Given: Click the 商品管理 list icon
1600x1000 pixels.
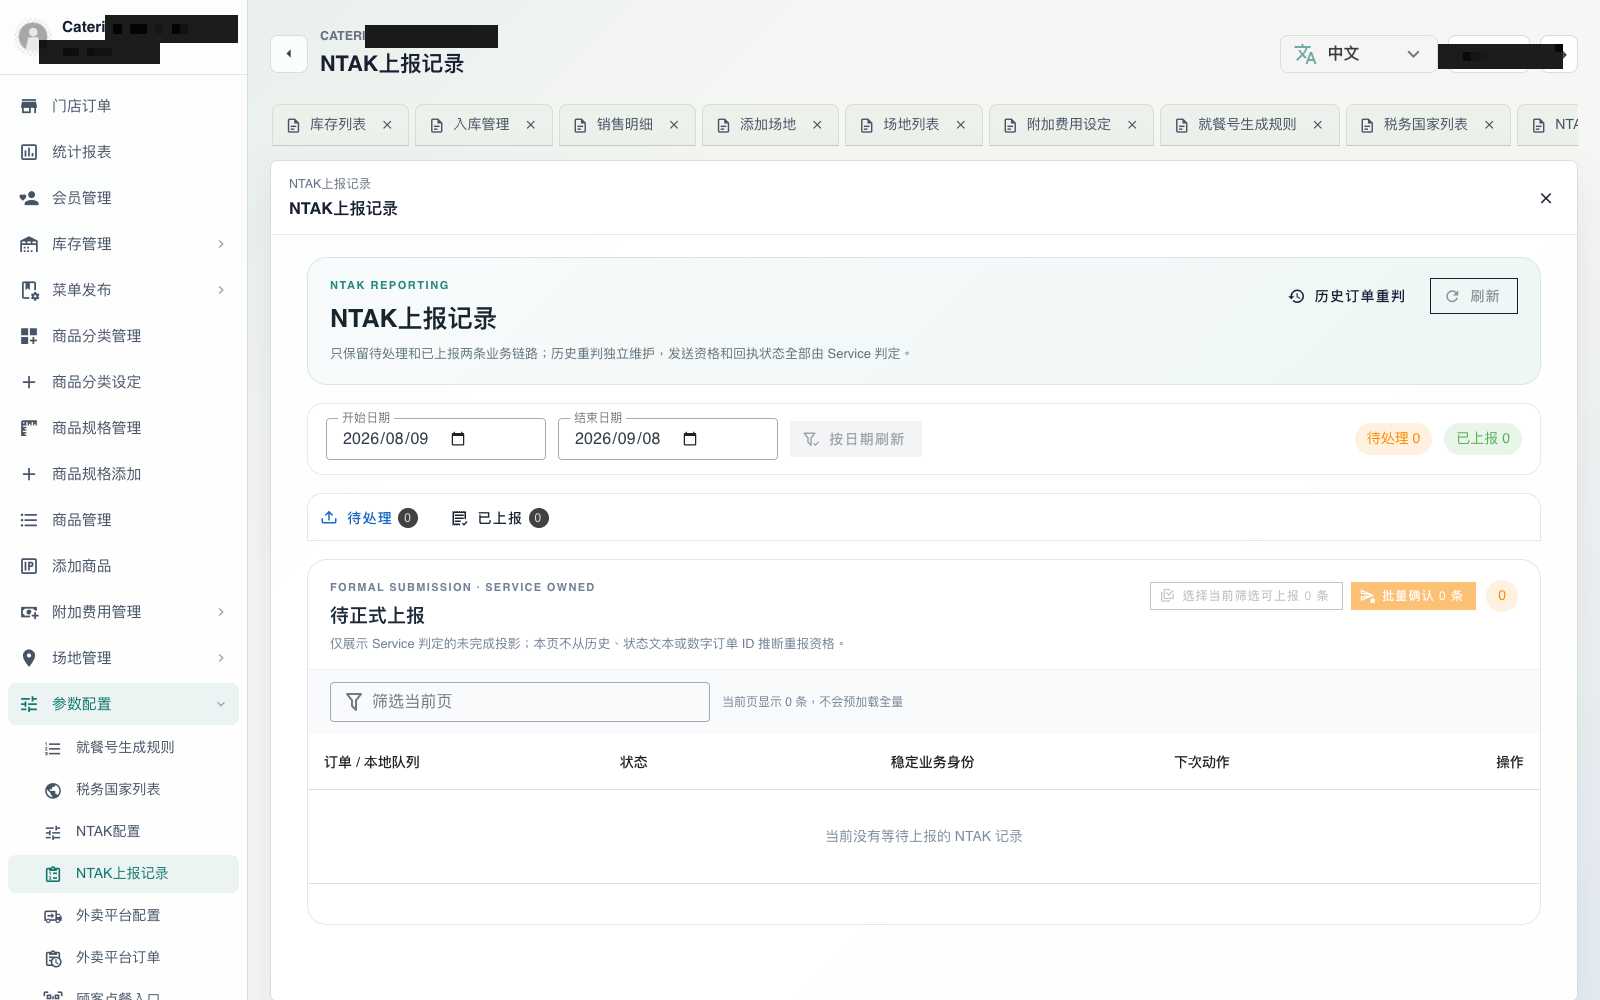Looking at the screenshot, I should (x=29, y=520).
